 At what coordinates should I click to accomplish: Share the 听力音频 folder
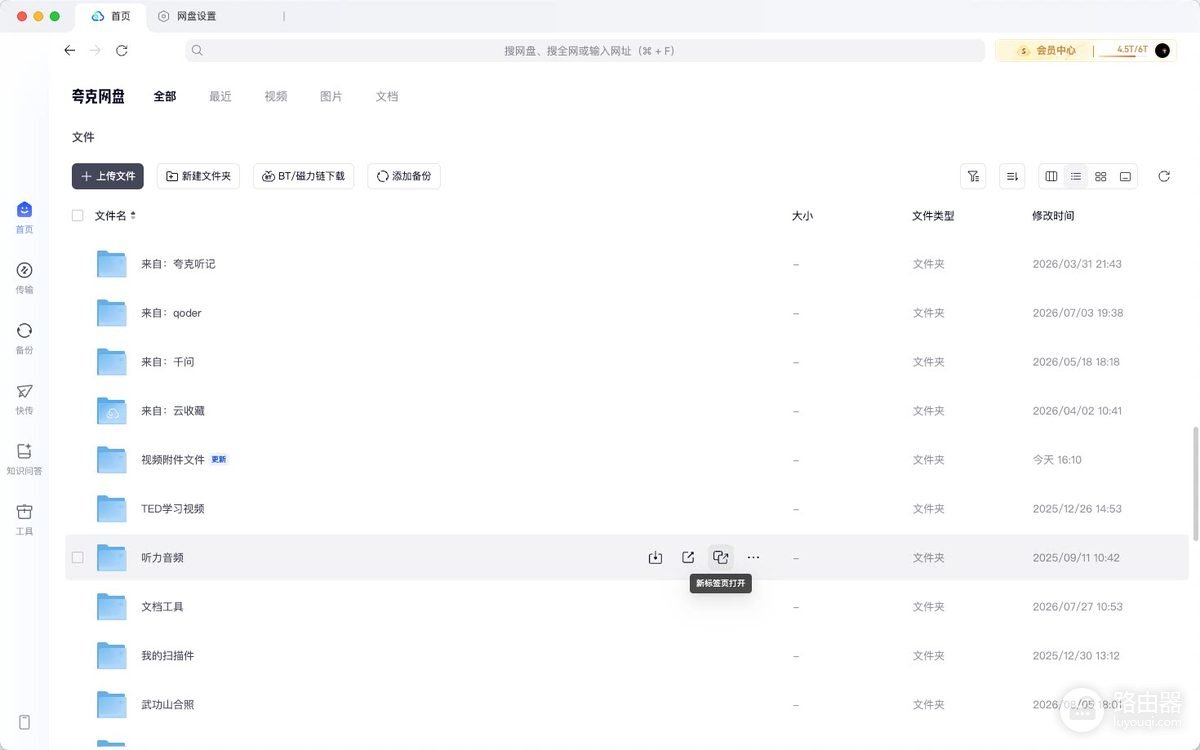tap(688, 557)
